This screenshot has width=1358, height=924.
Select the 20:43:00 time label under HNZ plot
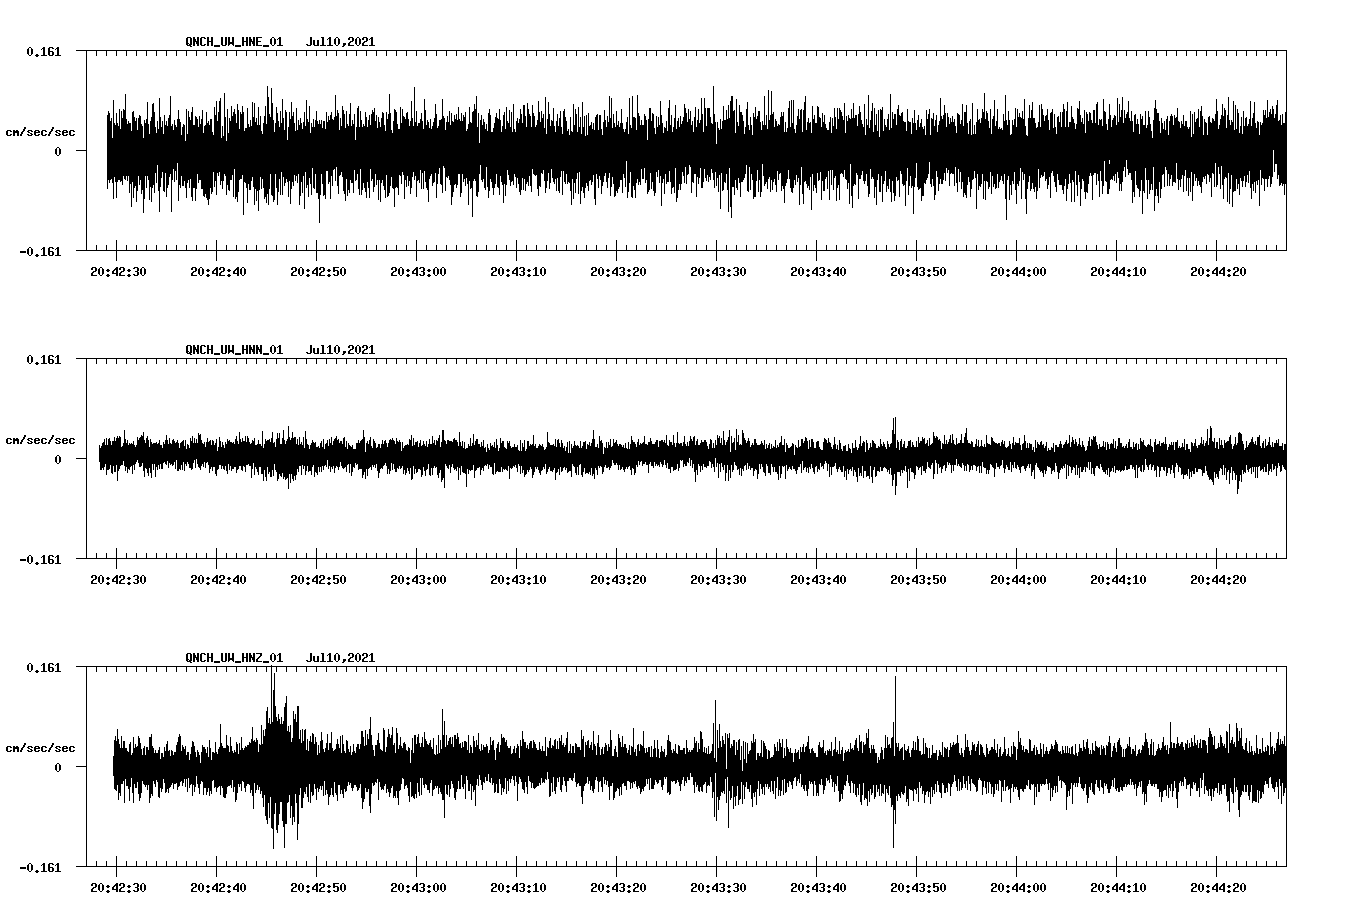click(418, 887)
